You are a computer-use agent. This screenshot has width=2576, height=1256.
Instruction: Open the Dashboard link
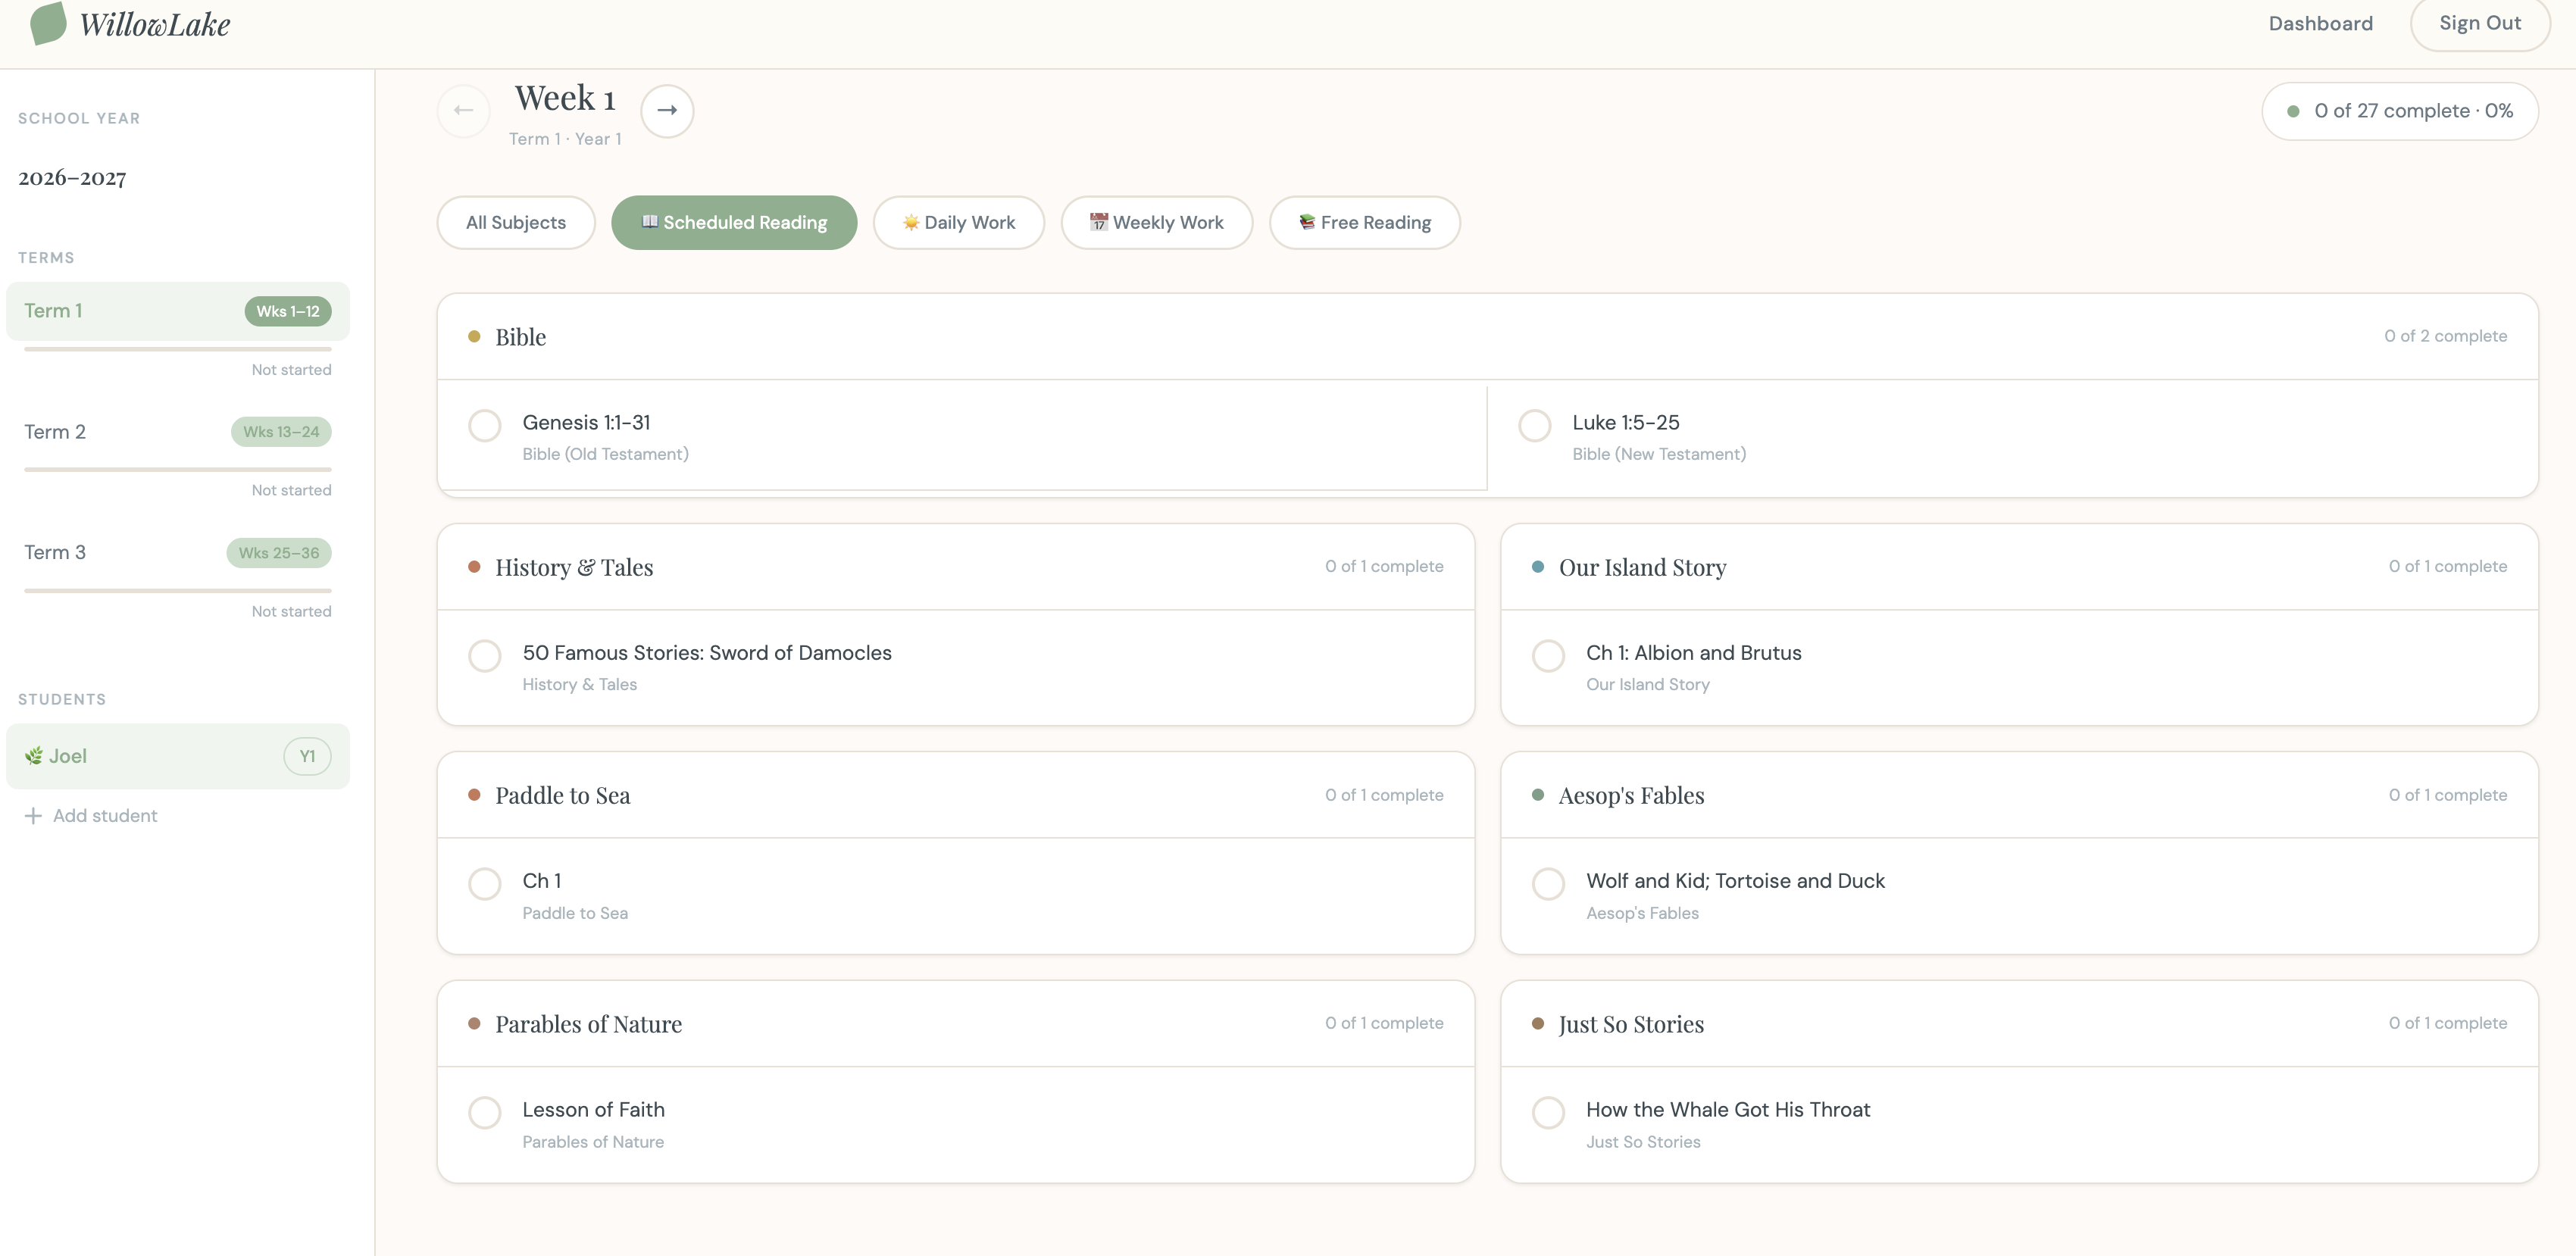[2320, 23]
